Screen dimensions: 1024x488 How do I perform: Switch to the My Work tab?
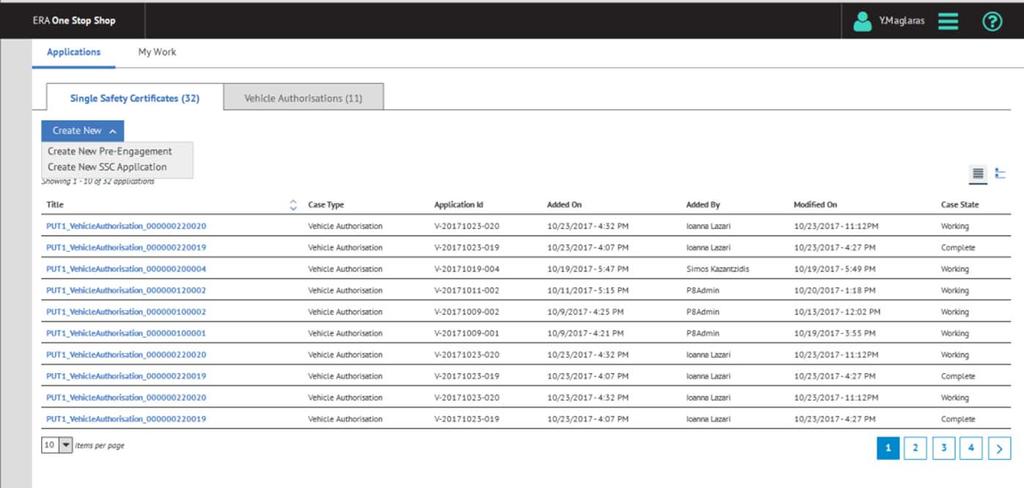click(157, 52)
